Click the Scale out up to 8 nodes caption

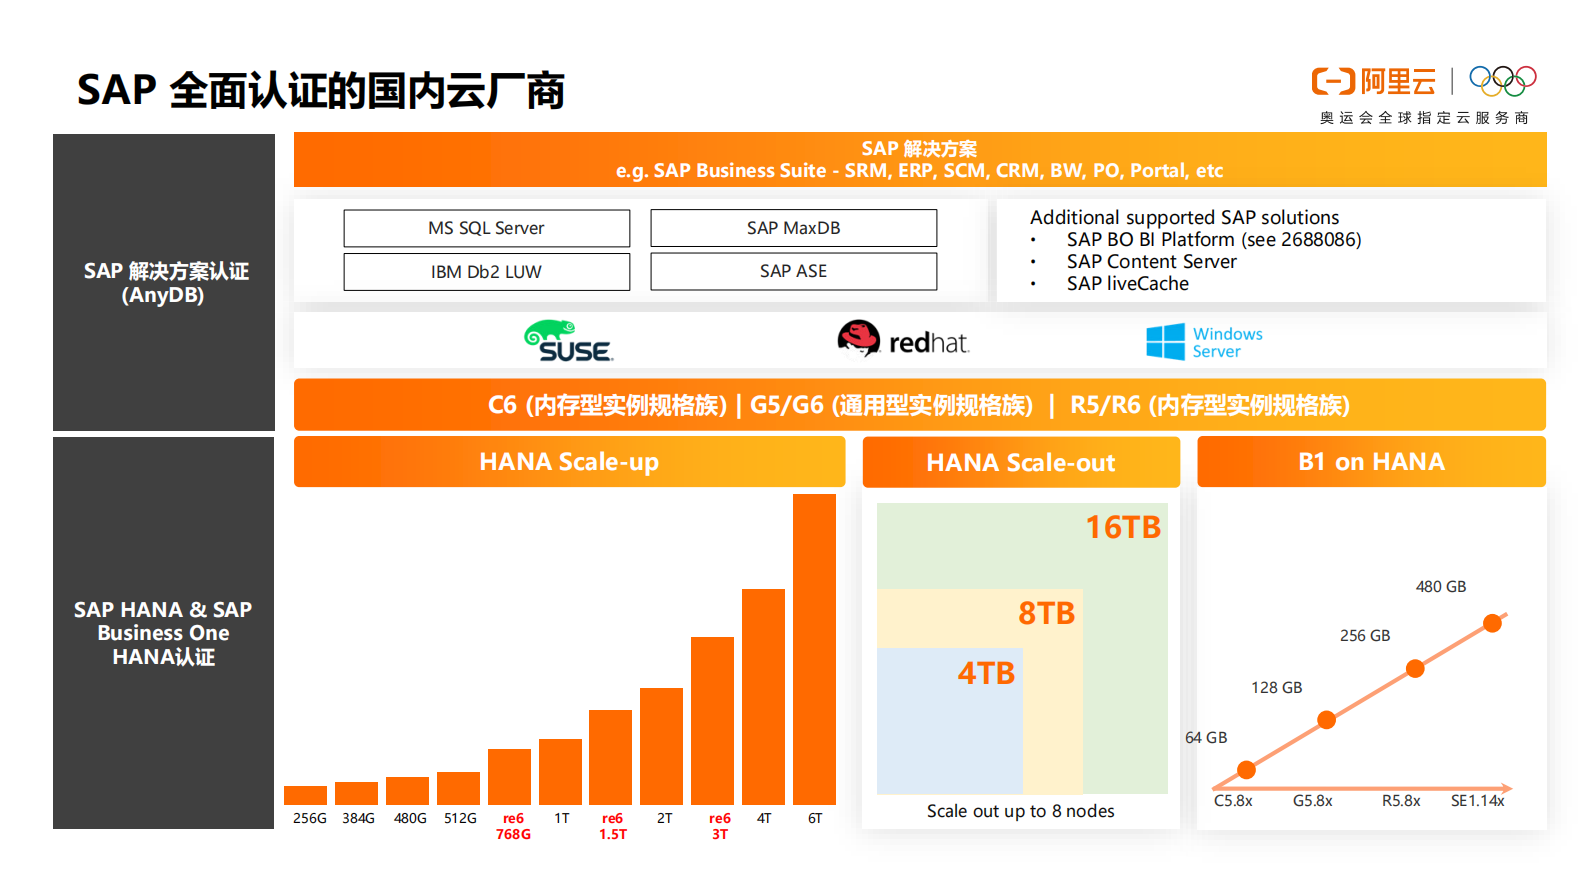(1020, 811)
